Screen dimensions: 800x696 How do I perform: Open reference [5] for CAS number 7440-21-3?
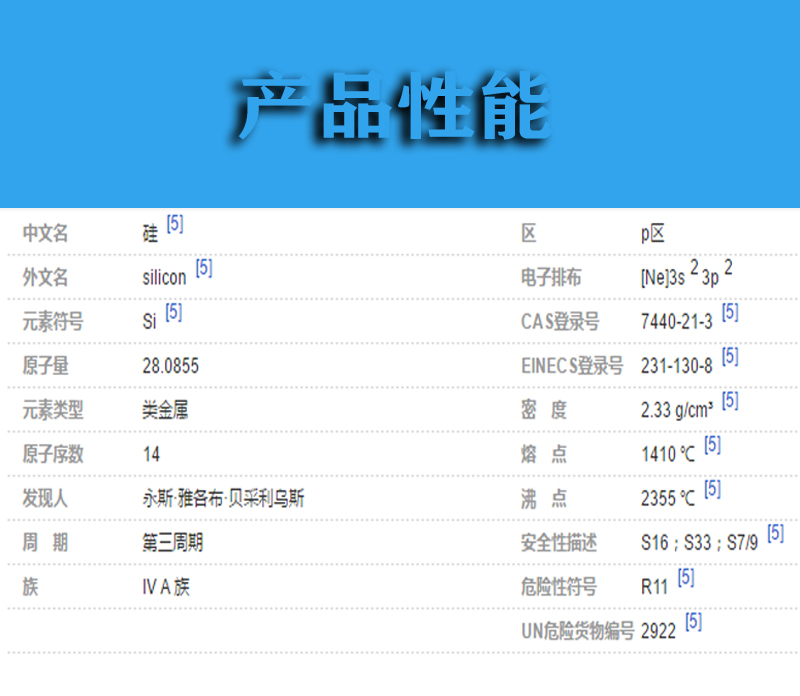point(730,313)
